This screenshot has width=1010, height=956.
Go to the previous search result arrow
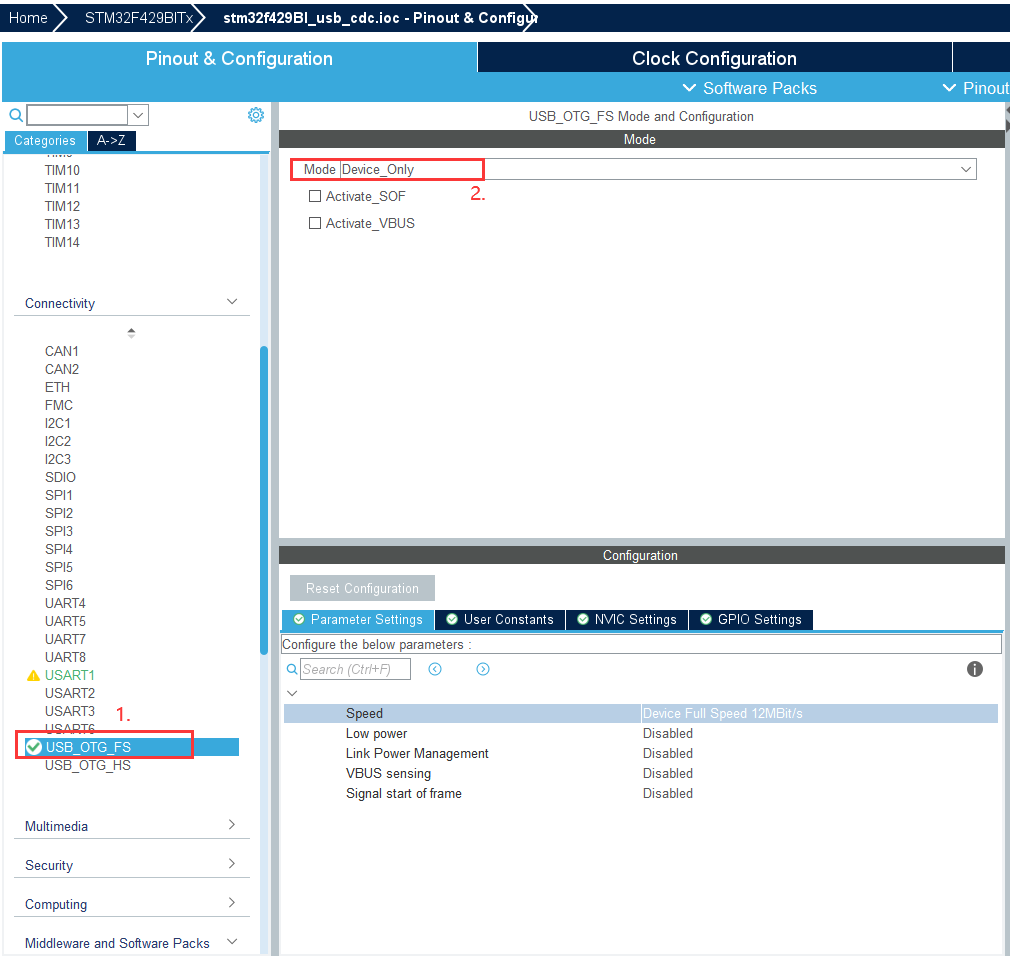[x=435, y=669]
